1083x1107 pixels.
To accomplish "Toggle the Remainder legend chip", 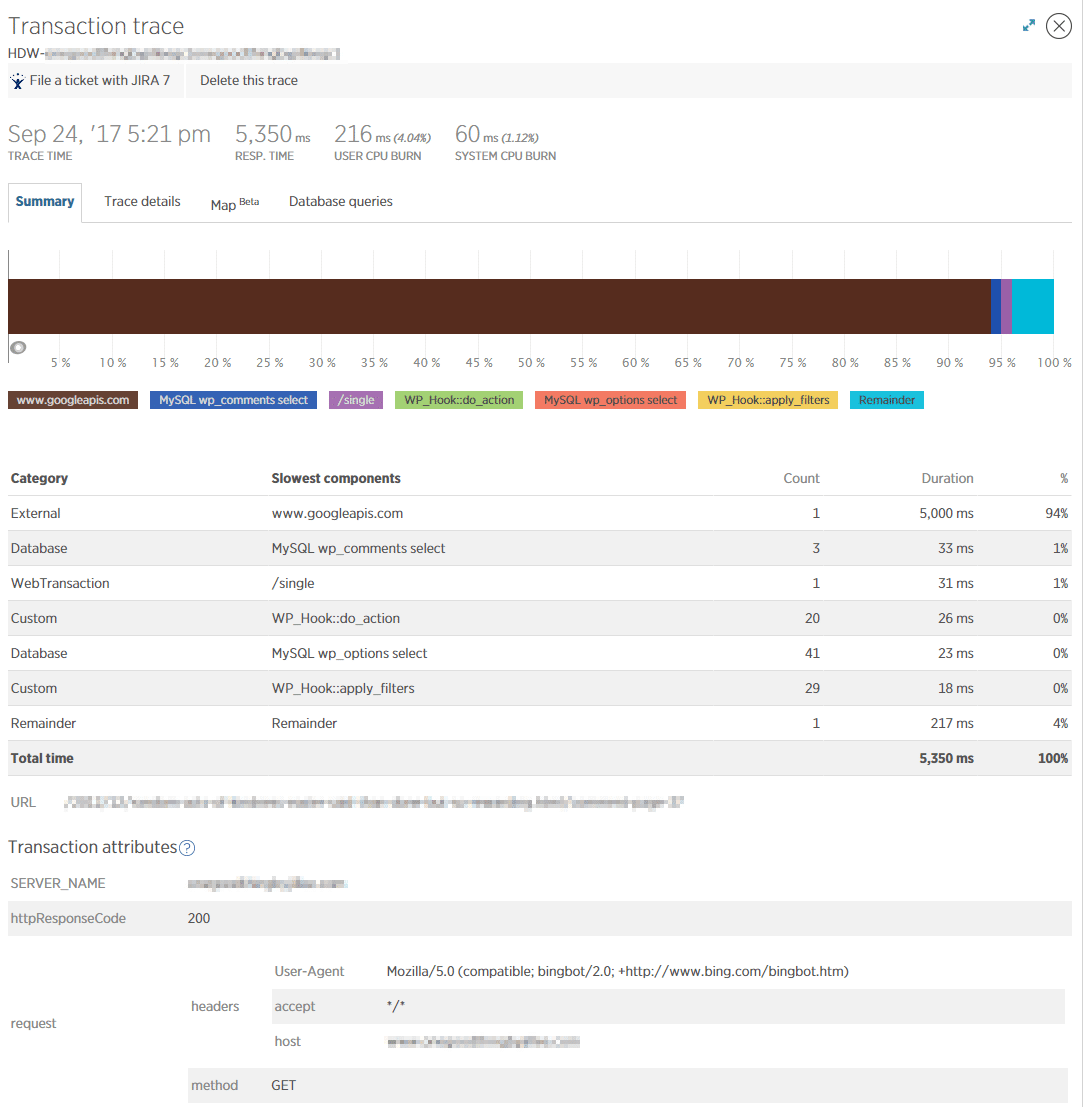I will pyautogui.click(x=886, y=399).
